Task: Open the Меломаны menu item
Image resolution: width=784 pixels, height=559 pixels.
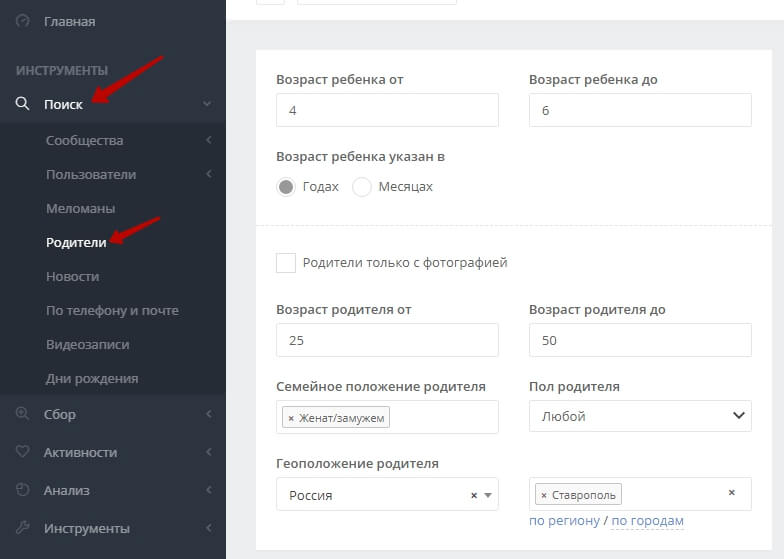Action: click(81, 209)
